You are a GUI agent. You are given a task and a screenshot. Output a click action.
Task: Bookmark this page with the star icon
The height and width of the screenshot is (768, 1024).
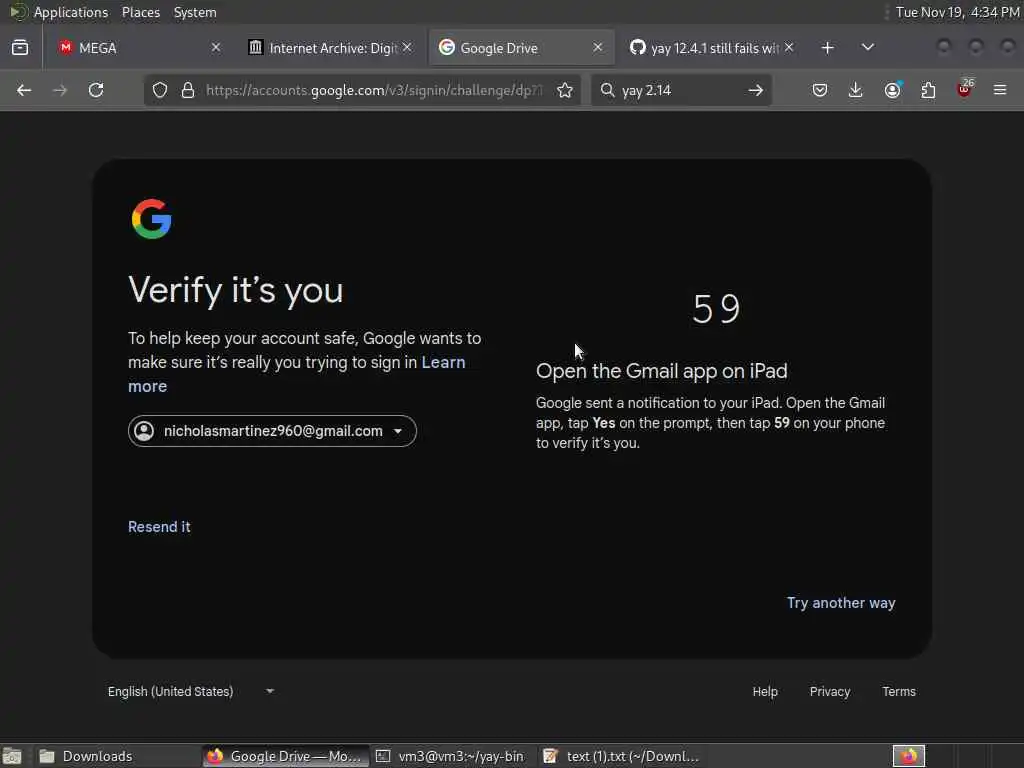coord(565,90)
